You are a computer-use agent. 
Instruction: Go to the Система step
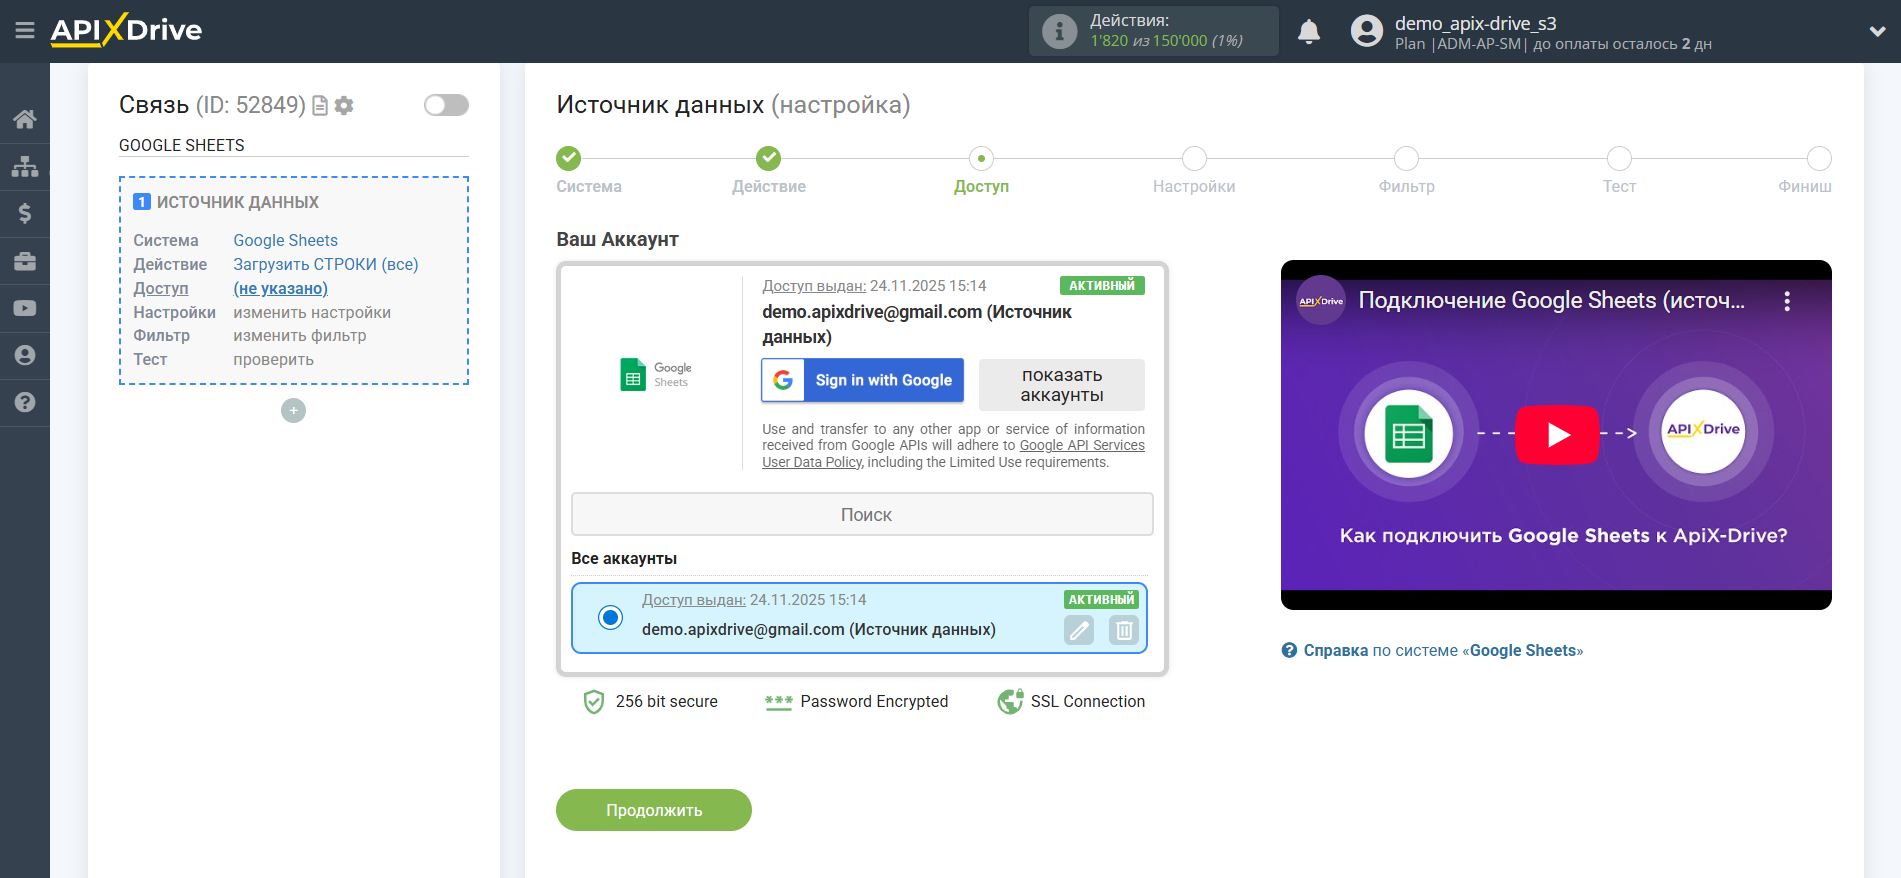568,158
